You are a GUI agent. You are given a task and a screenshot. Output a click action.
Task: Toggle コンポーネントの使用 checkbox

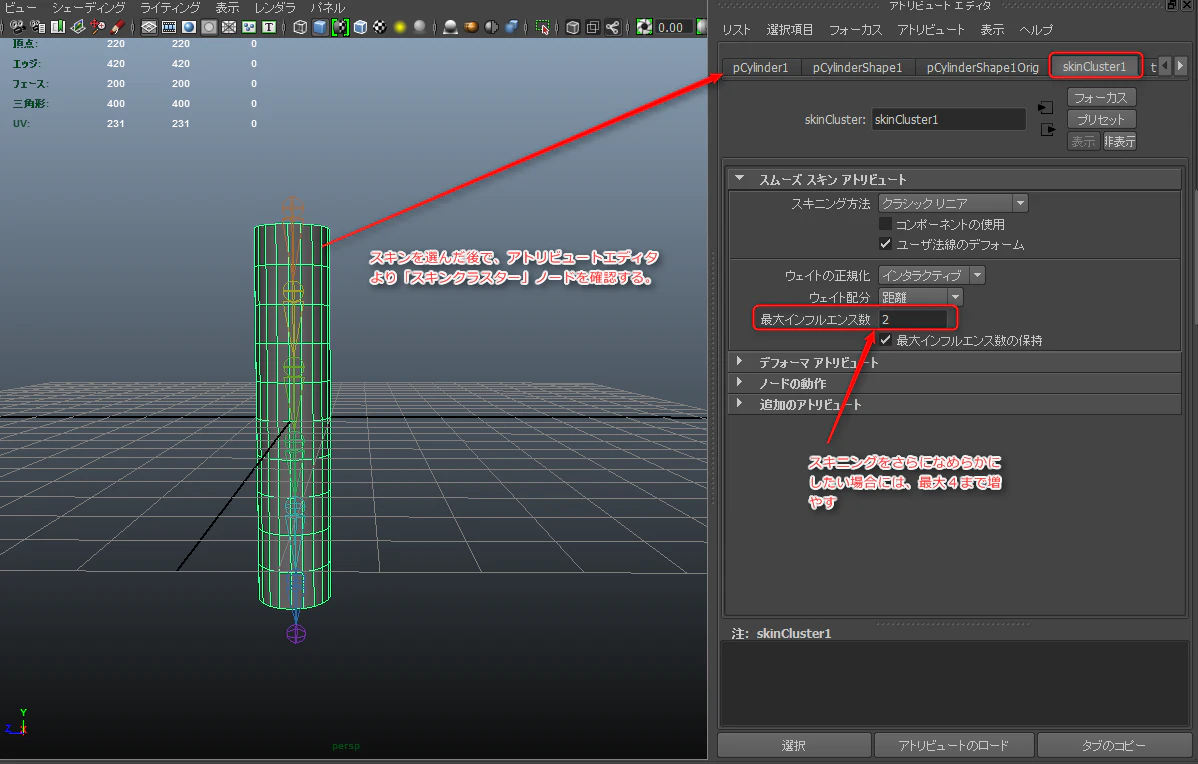[x=886, y=224]
